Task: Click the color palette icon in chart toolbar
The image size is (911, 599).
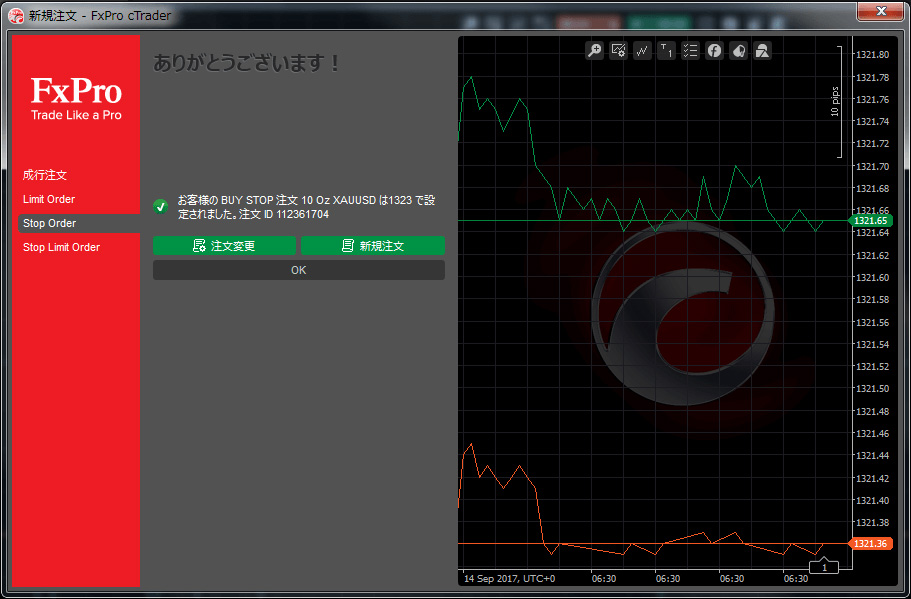Action: tap(738, 51)
